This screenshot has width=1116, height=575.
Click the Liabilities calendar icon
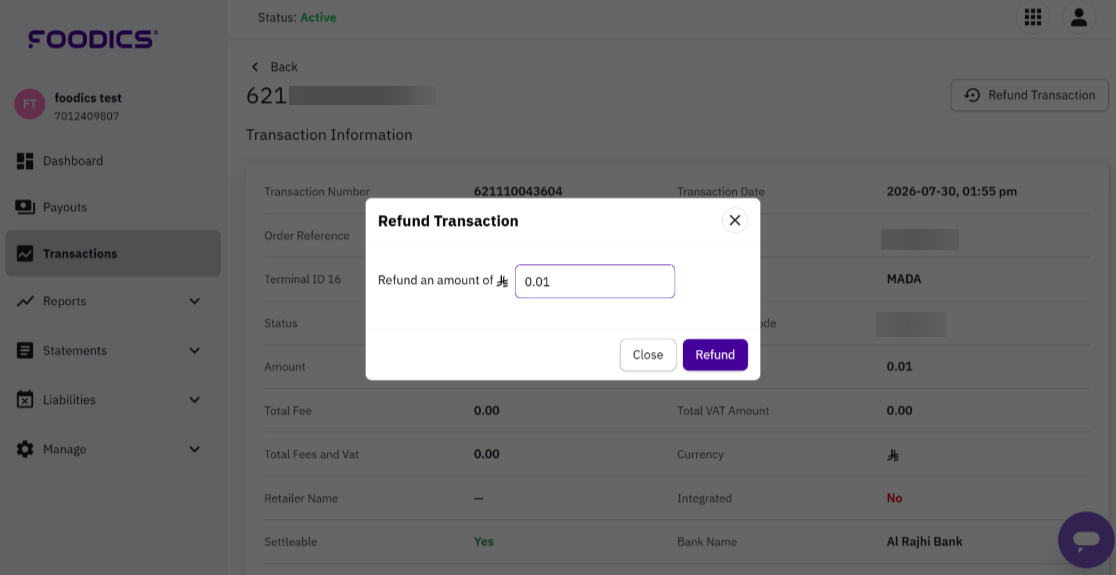[x=25, y=399]
